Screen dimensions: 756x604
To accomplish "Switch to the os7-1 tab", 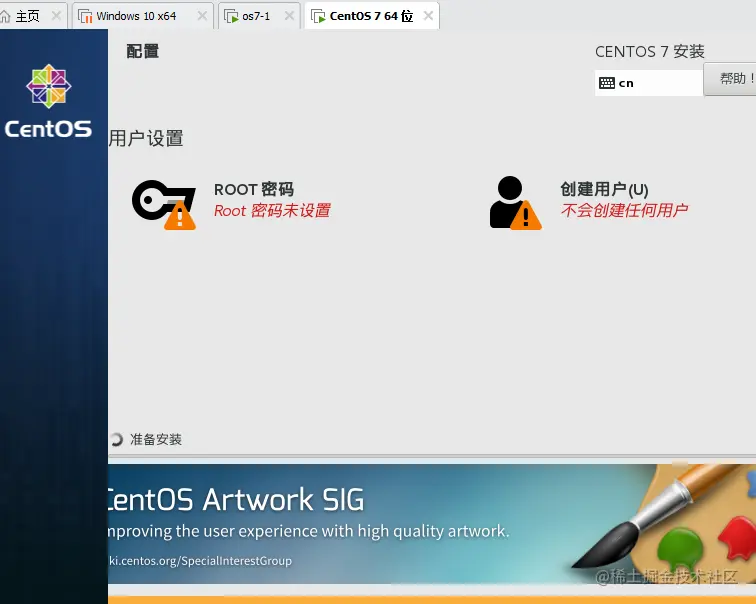I will point(259,16).
